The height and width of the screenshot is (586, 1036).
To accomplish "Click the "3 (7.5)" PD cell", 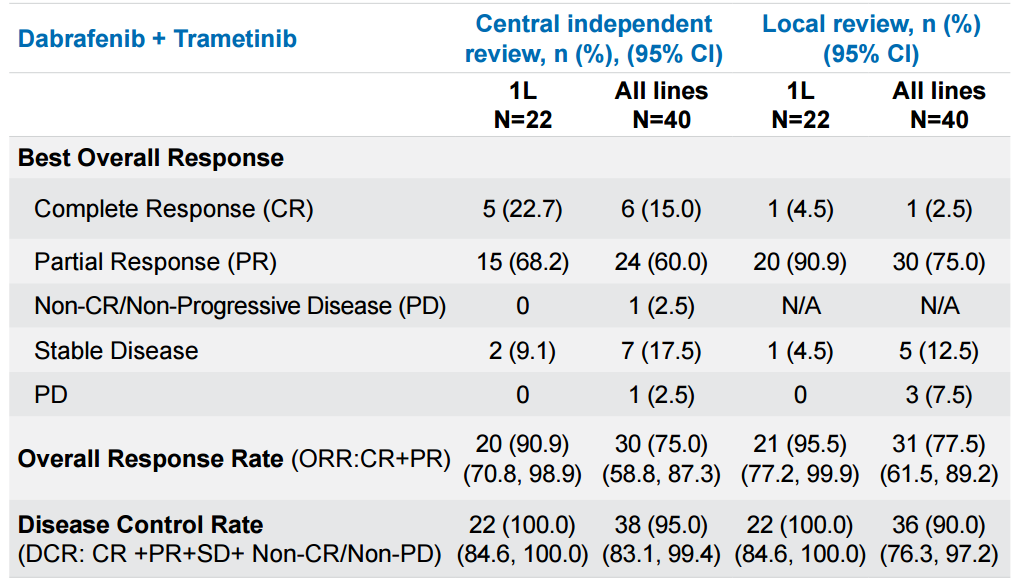I will click(939, 395).
